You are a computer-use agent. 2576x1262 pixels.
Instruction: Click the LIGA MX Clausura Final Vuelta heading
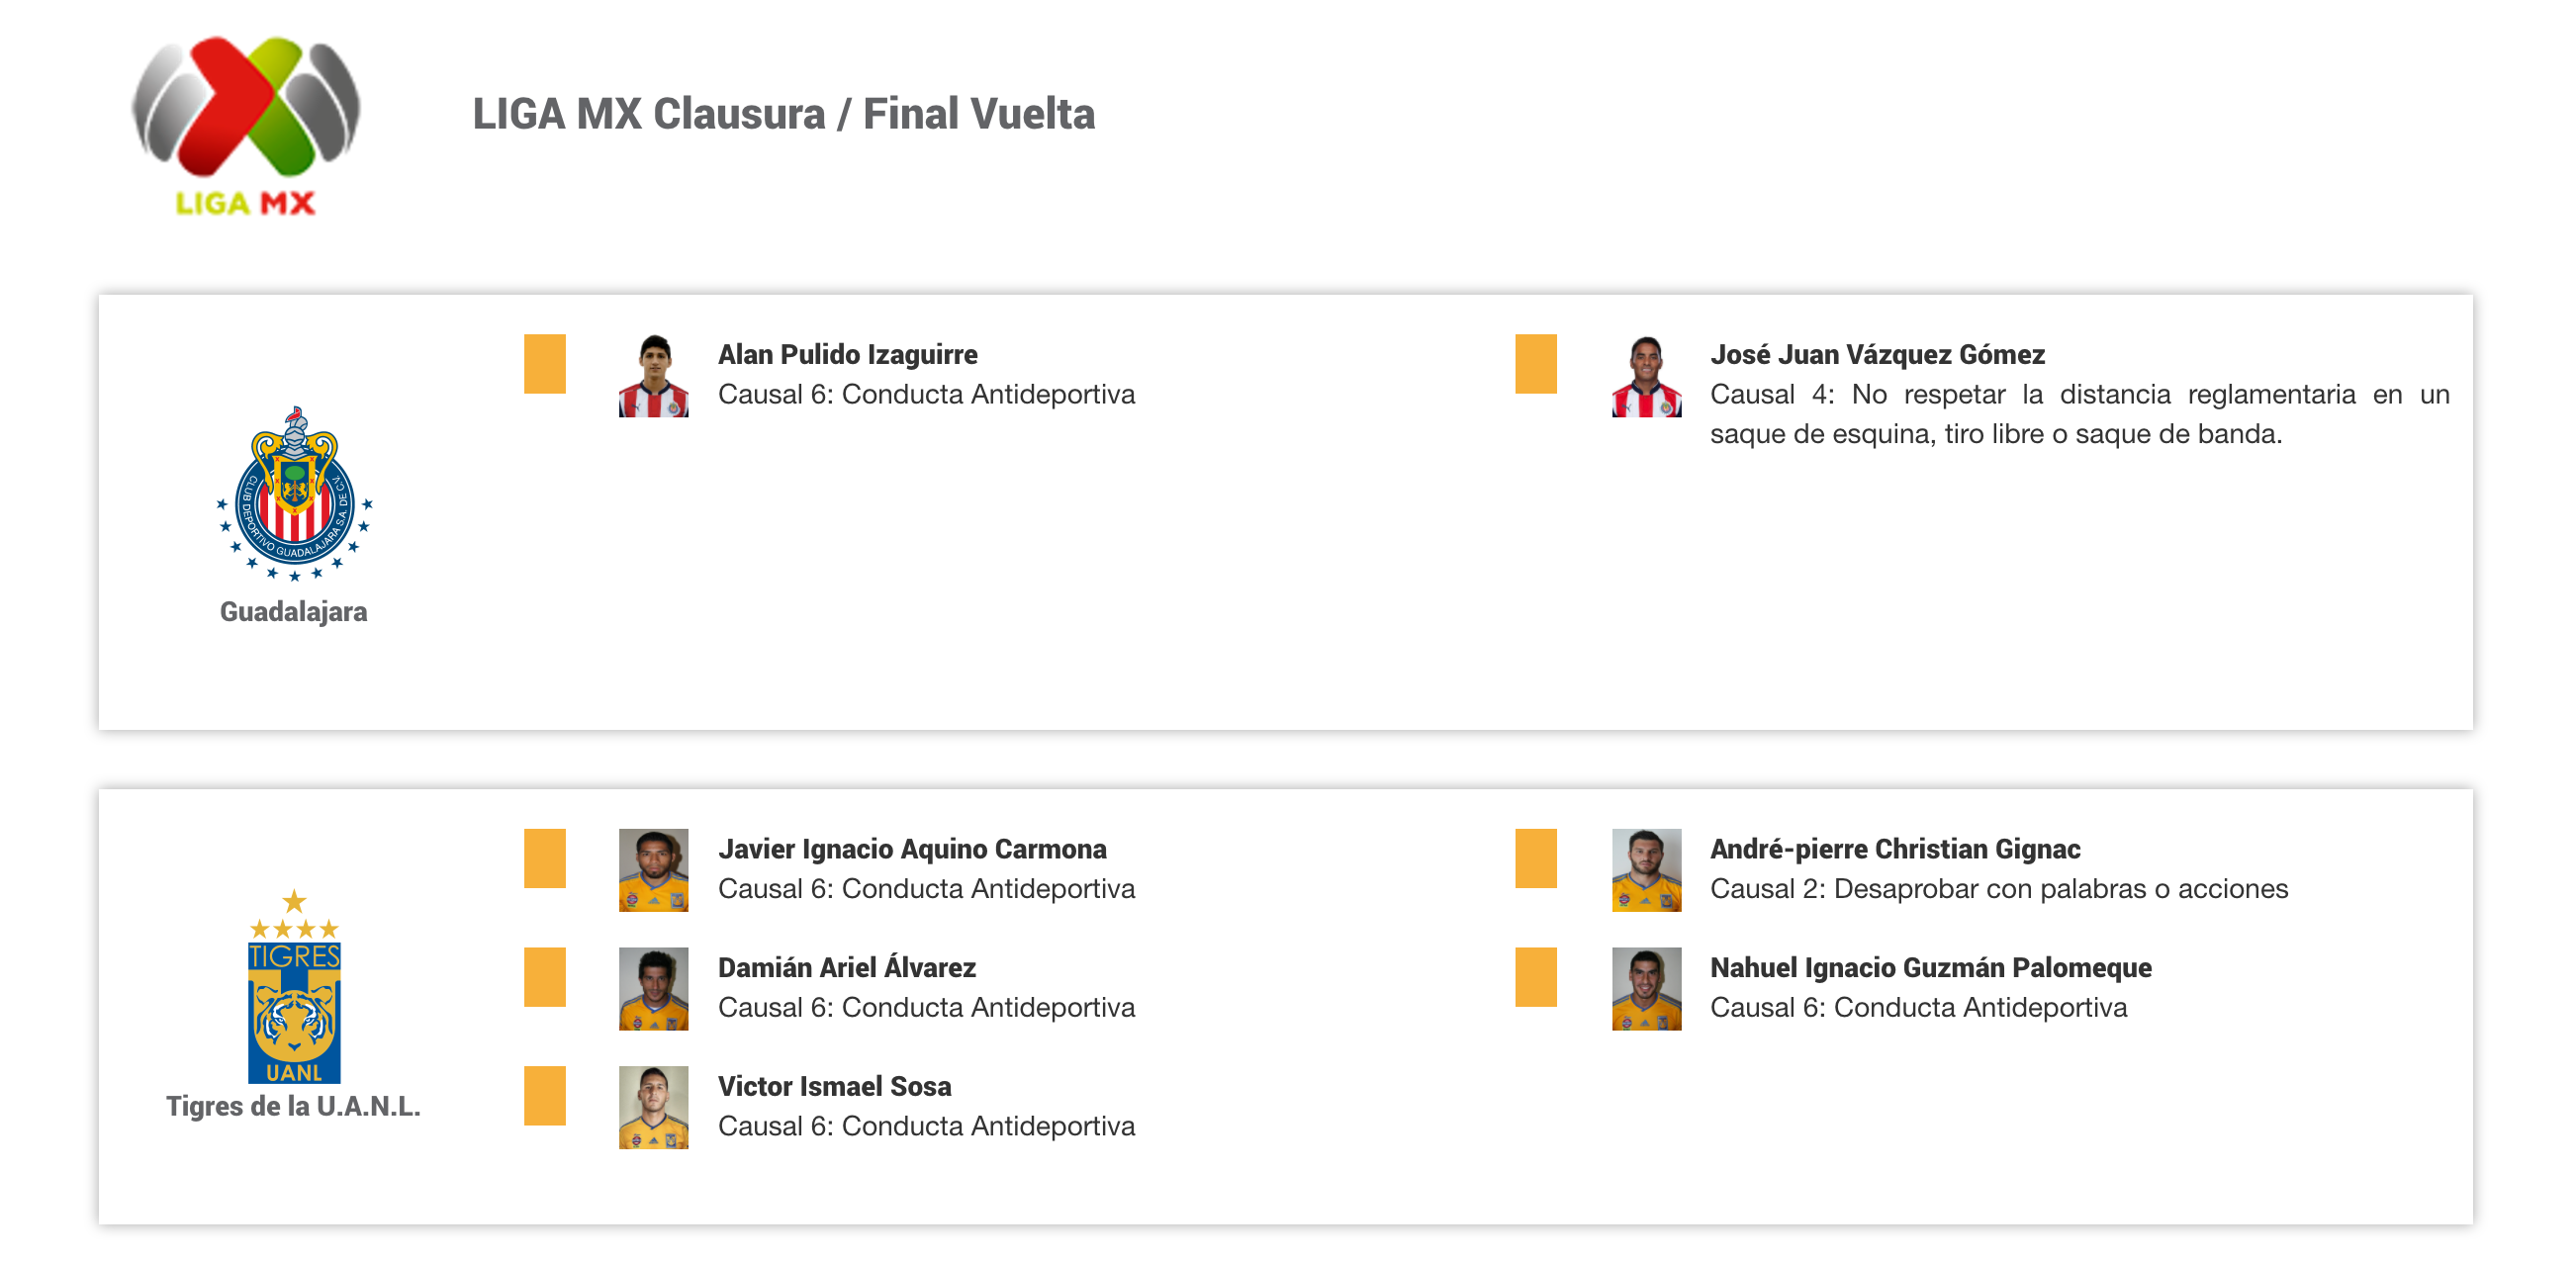783,114
